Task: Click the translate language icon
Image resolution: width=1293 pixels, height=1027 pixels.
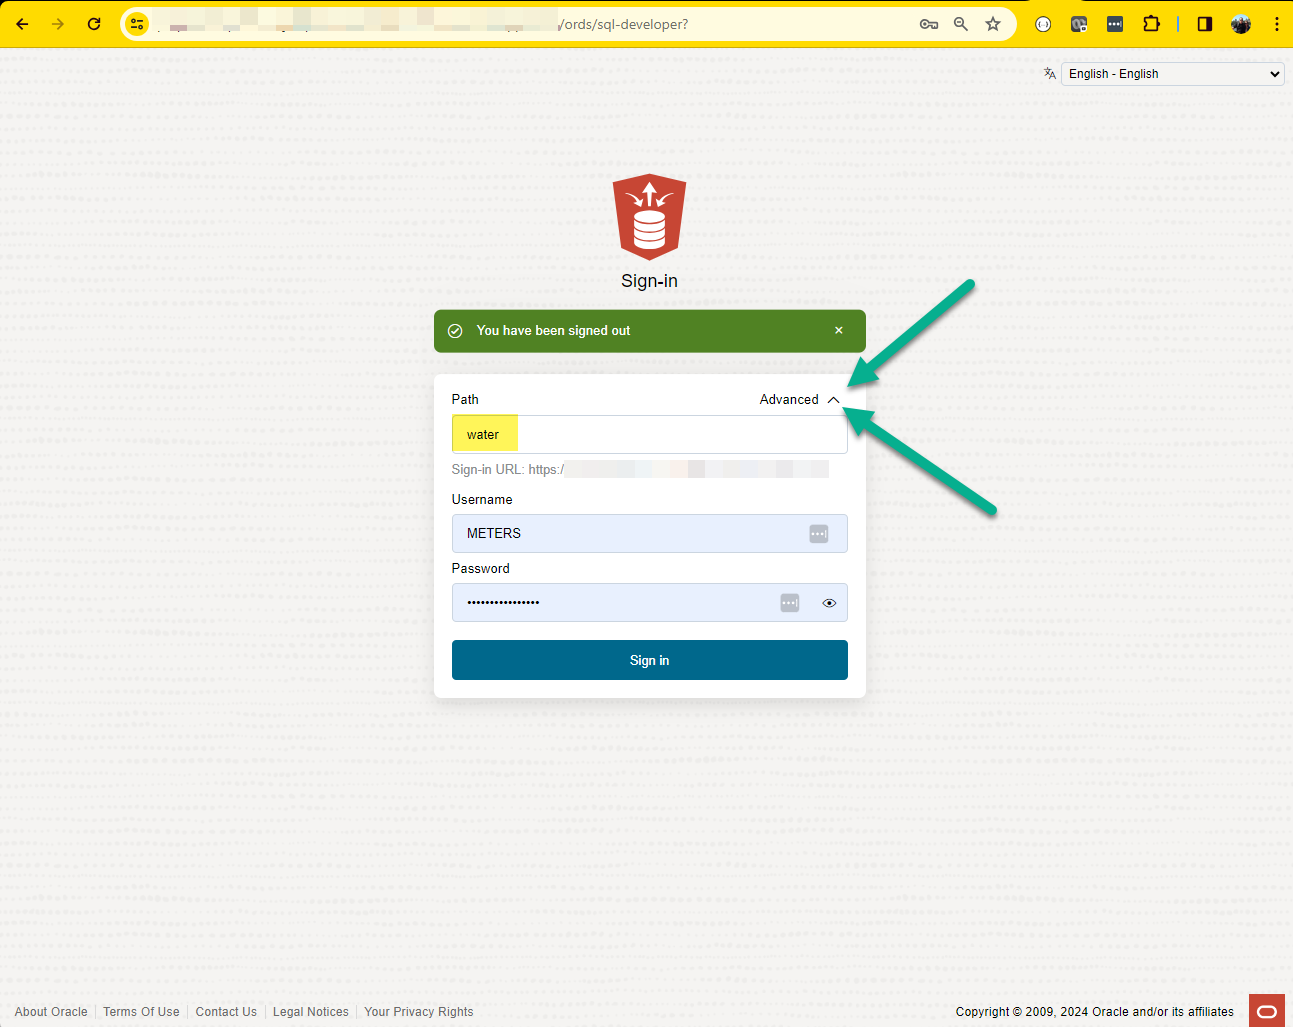Action: point(1050,74)
